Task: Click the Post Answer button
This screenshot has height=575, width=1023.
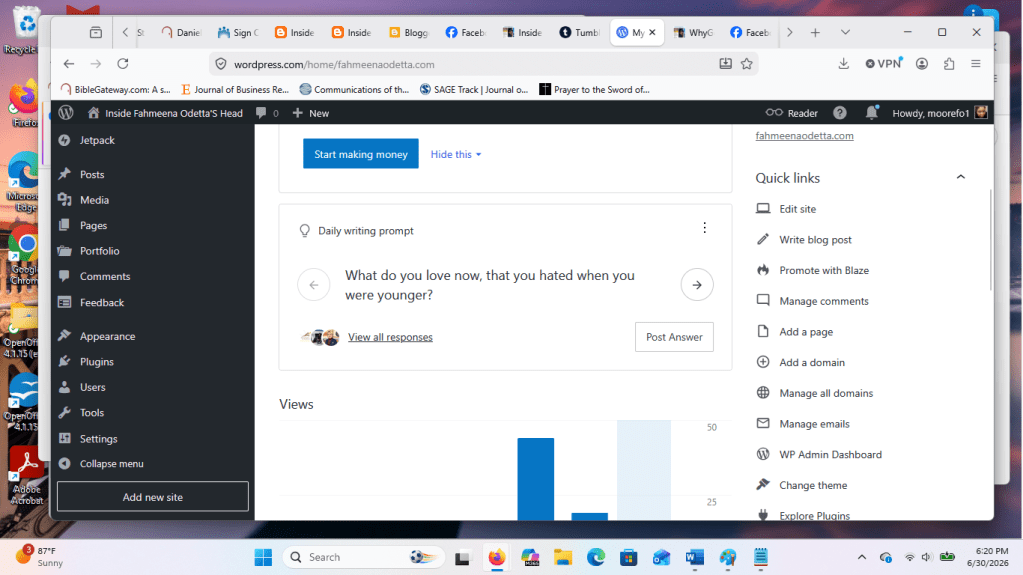Action: click(x=674, y=337)
